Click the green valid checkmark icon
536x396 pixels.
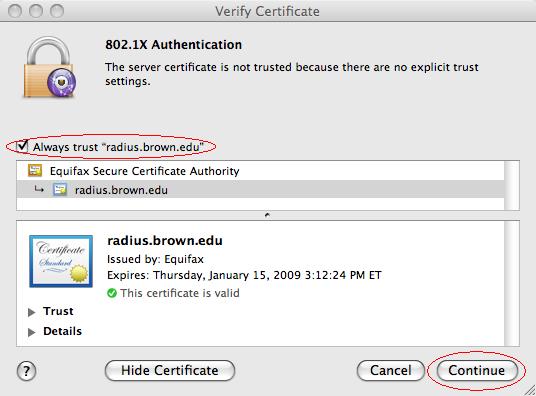pyautogui.click(x=112, y=293)
